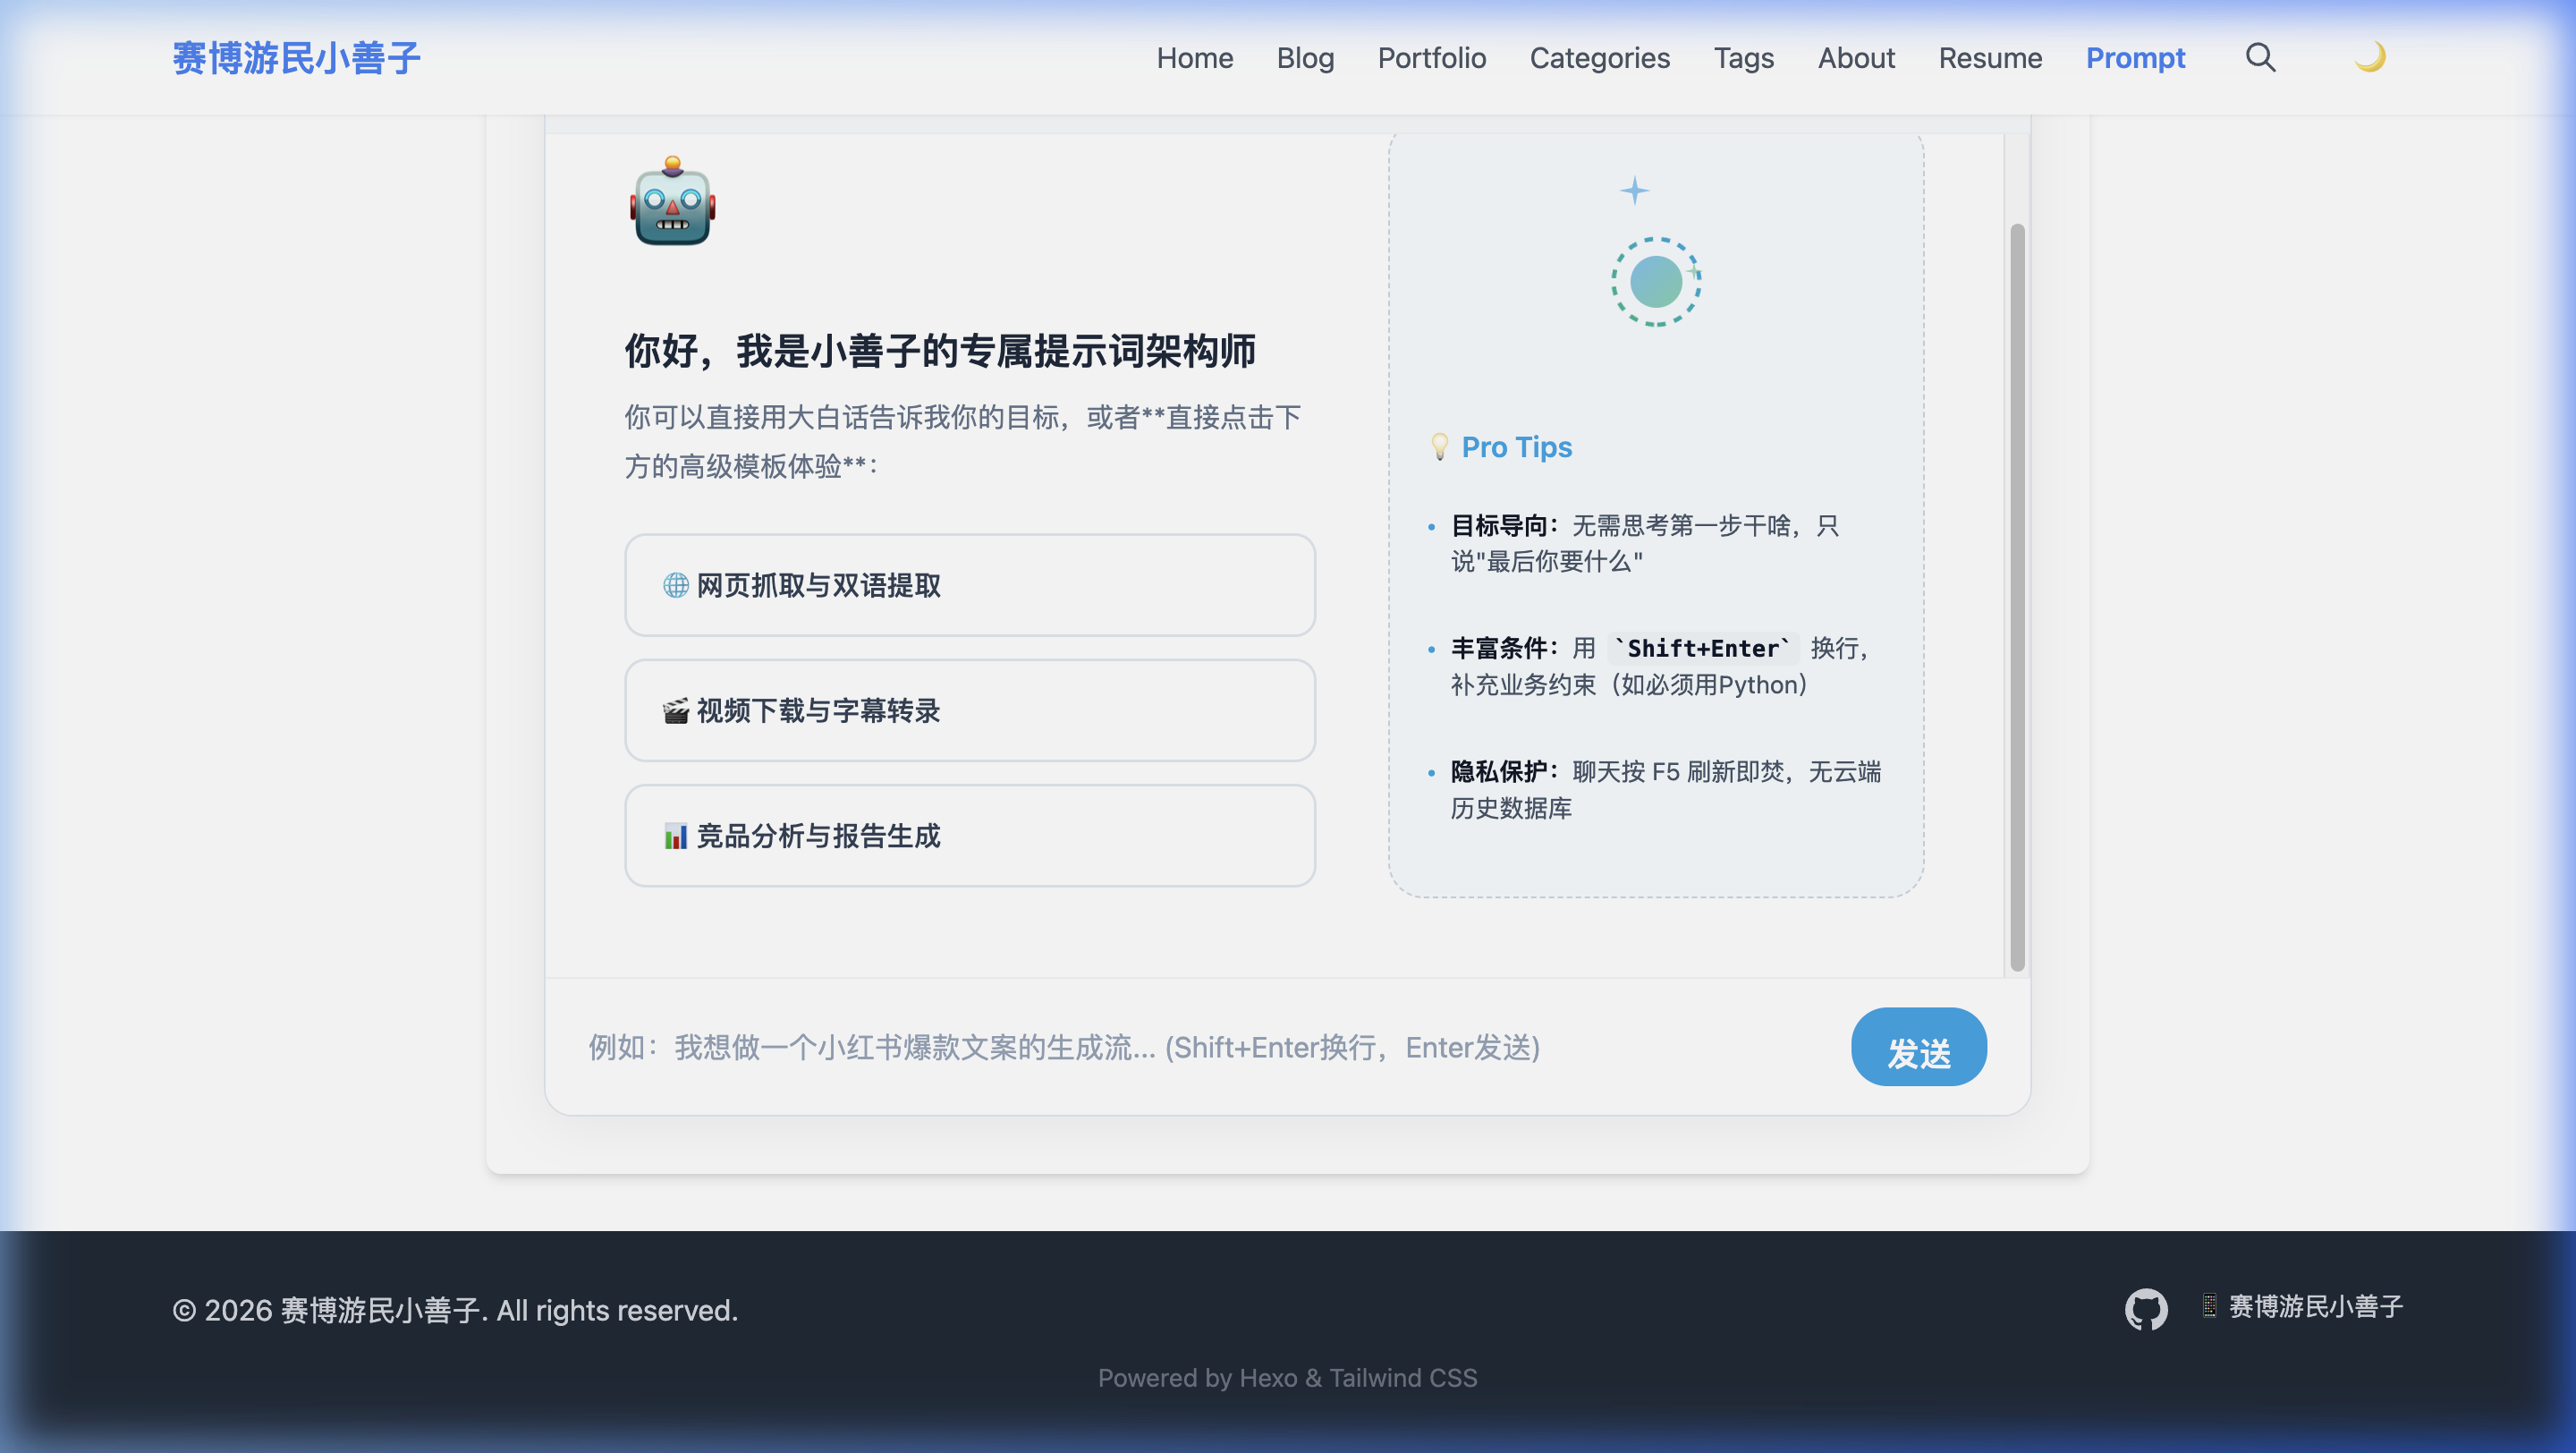Click the clapperboard icon on the video template
The width and height of the screenshot is (2576, 1453).
pyautogui.click(x=674, y=711)
